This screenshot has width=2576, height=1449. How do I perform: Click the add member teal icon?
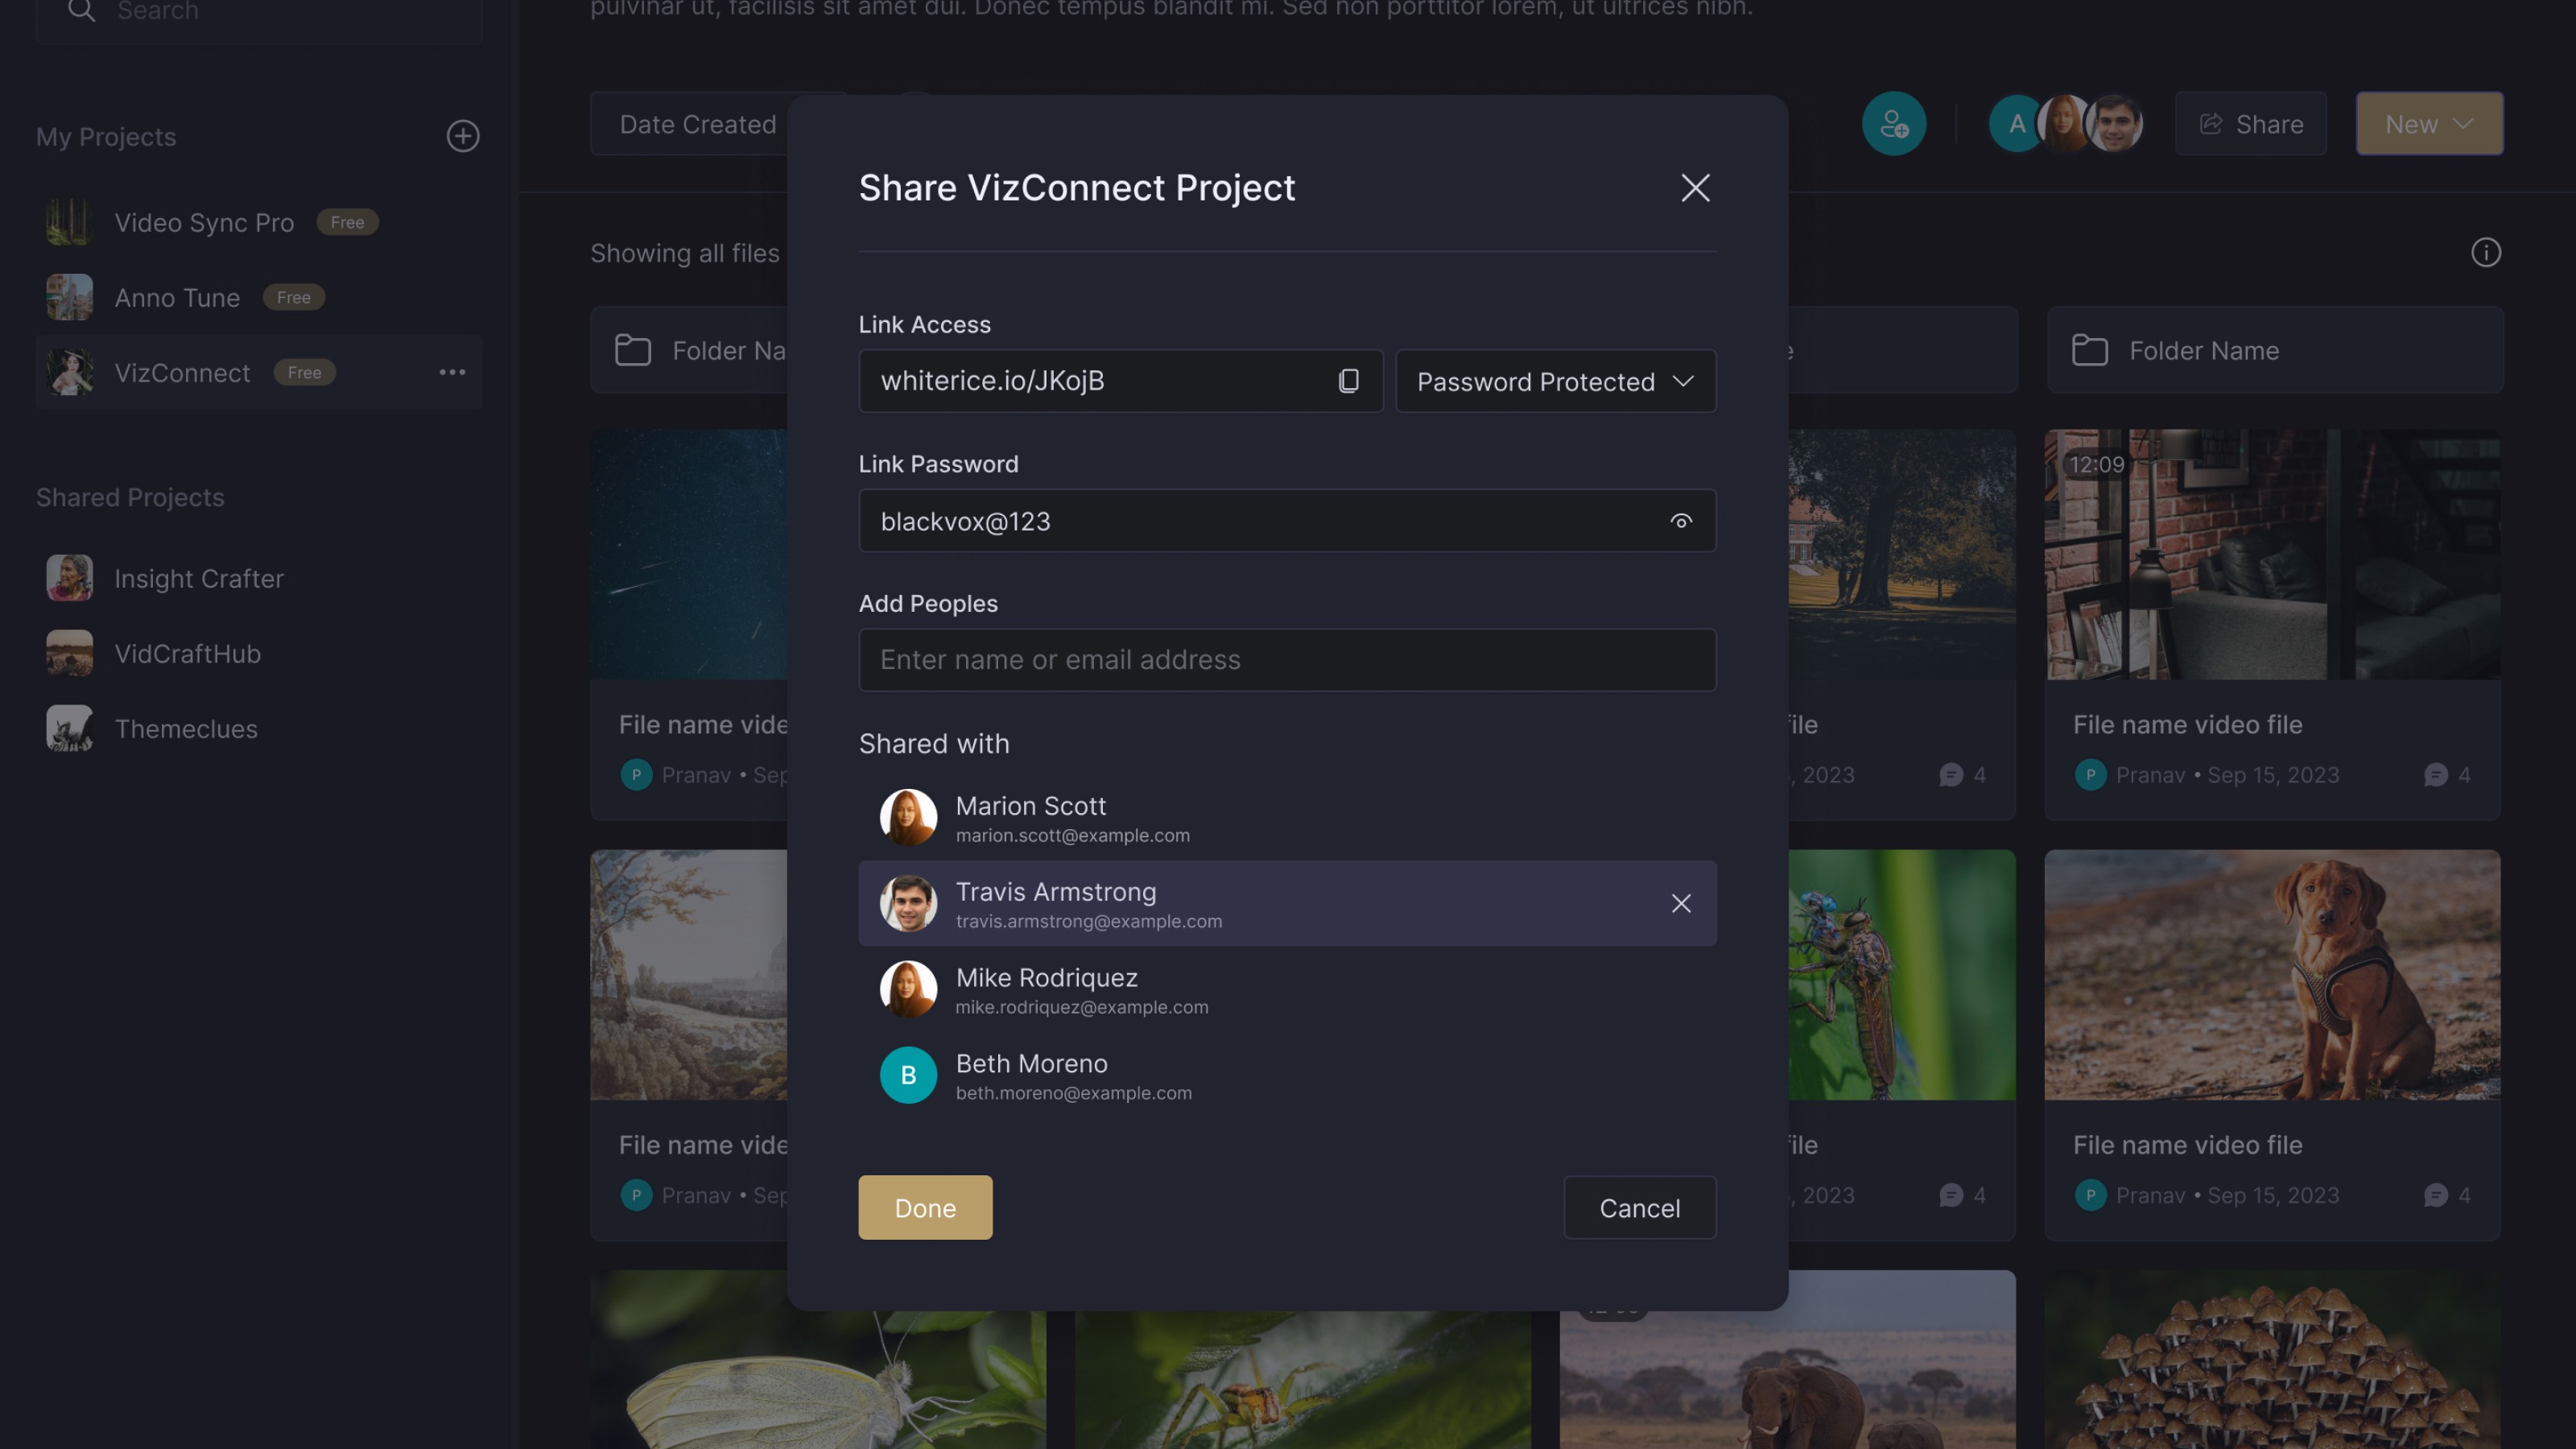point(1893,124)
